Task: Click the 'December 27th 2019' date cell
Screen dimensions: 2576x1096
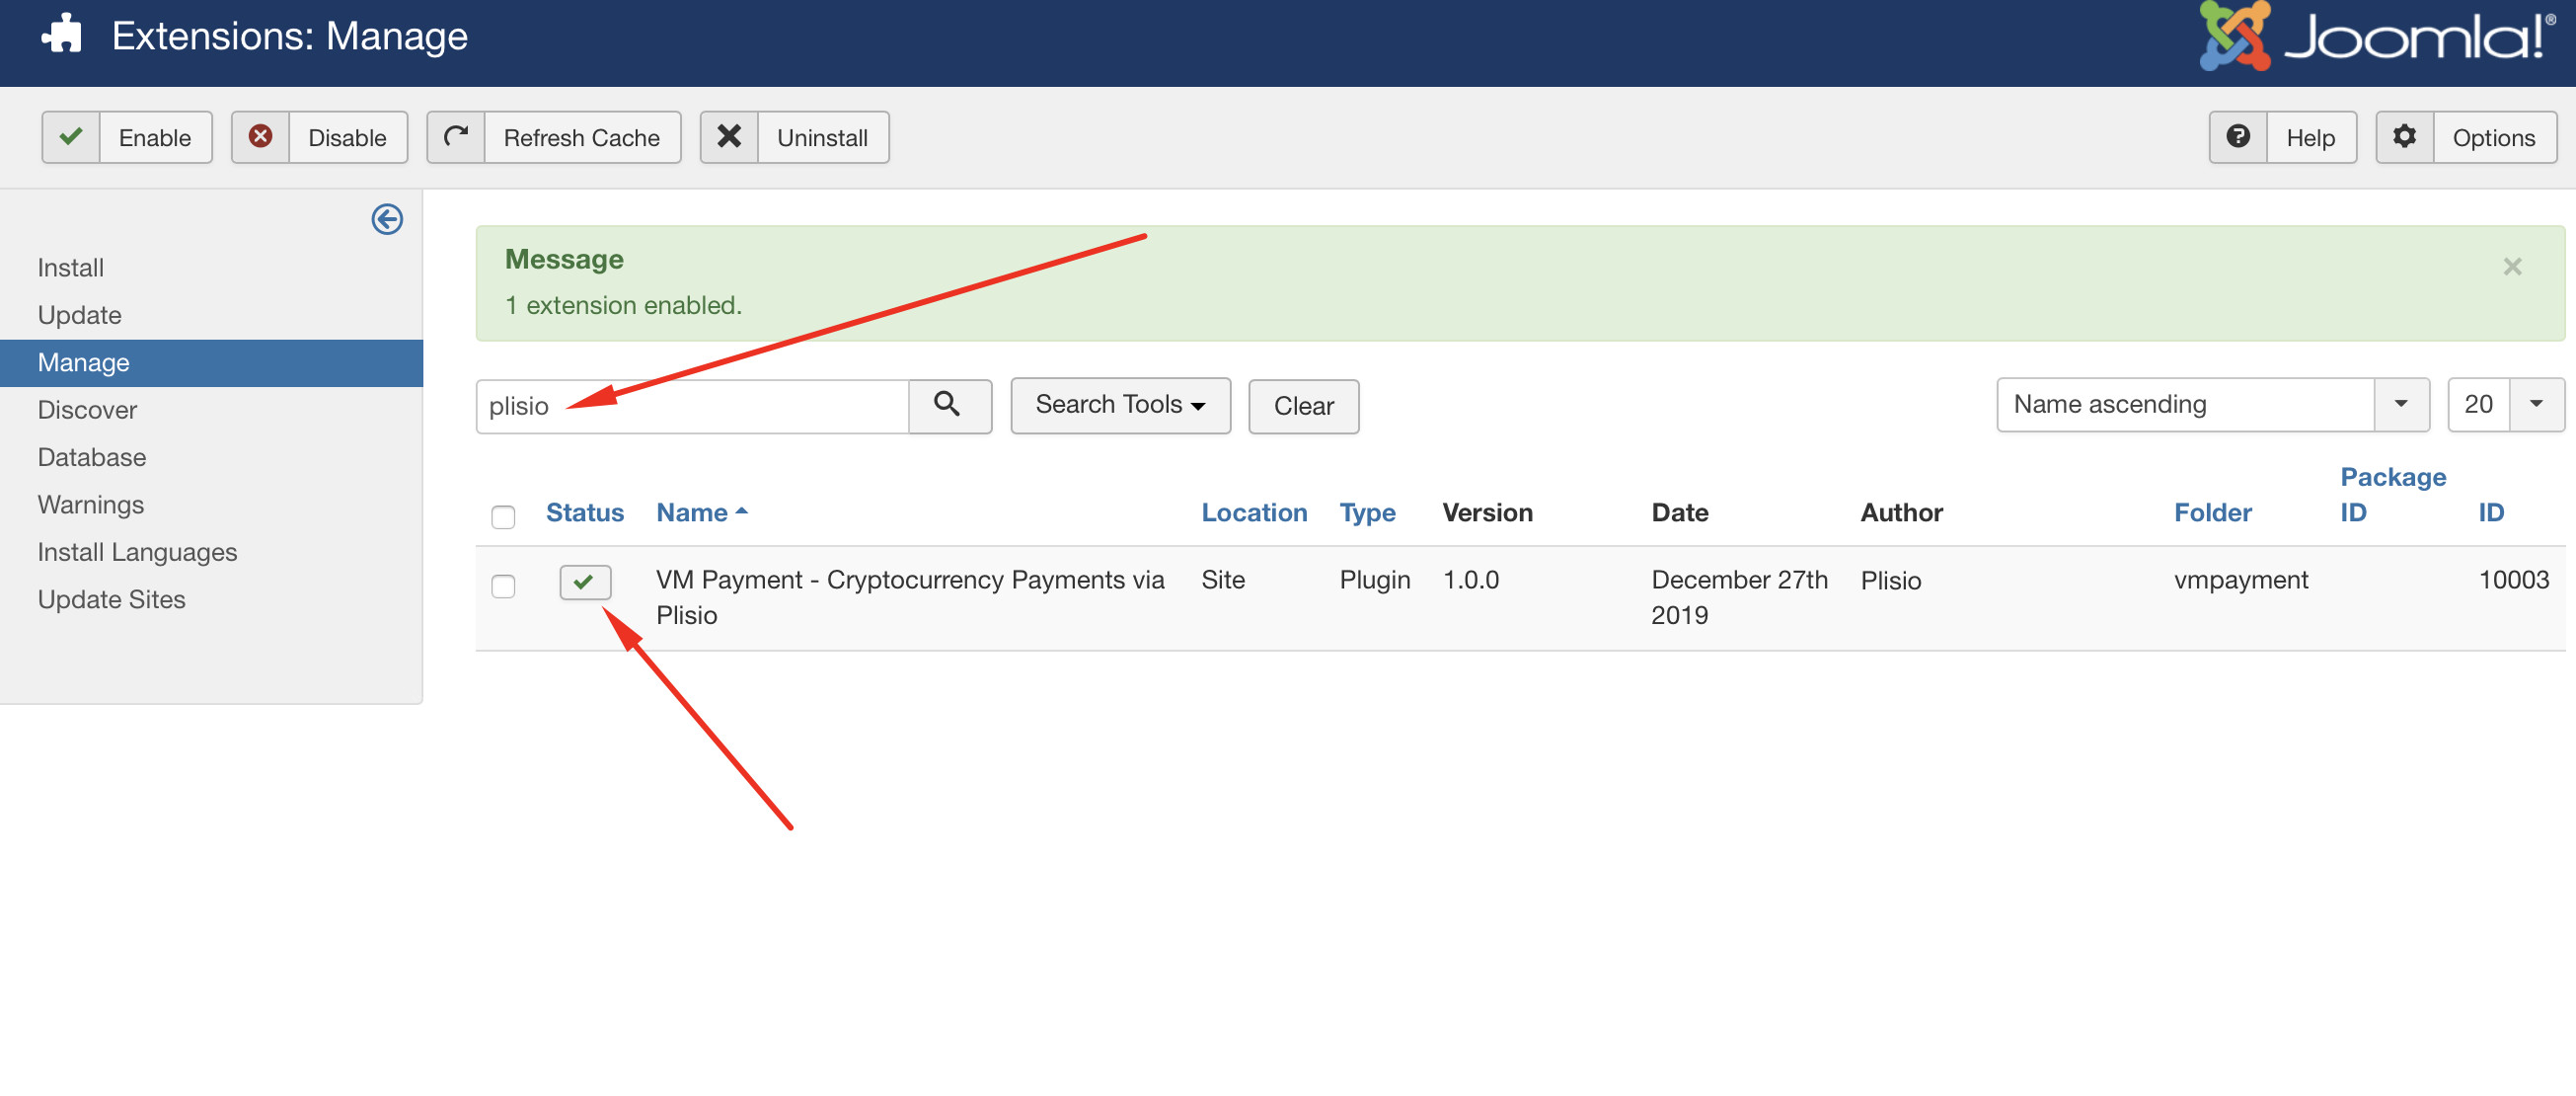Action: tap(1739, 597)
